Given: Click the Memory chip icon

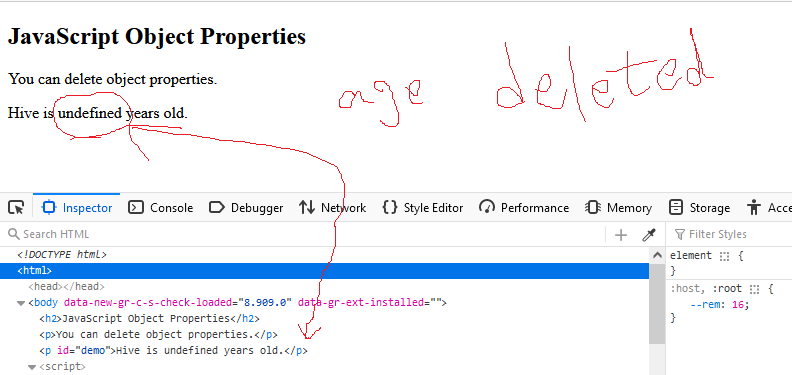Looking at the screenshot, I should pos(592,208).
